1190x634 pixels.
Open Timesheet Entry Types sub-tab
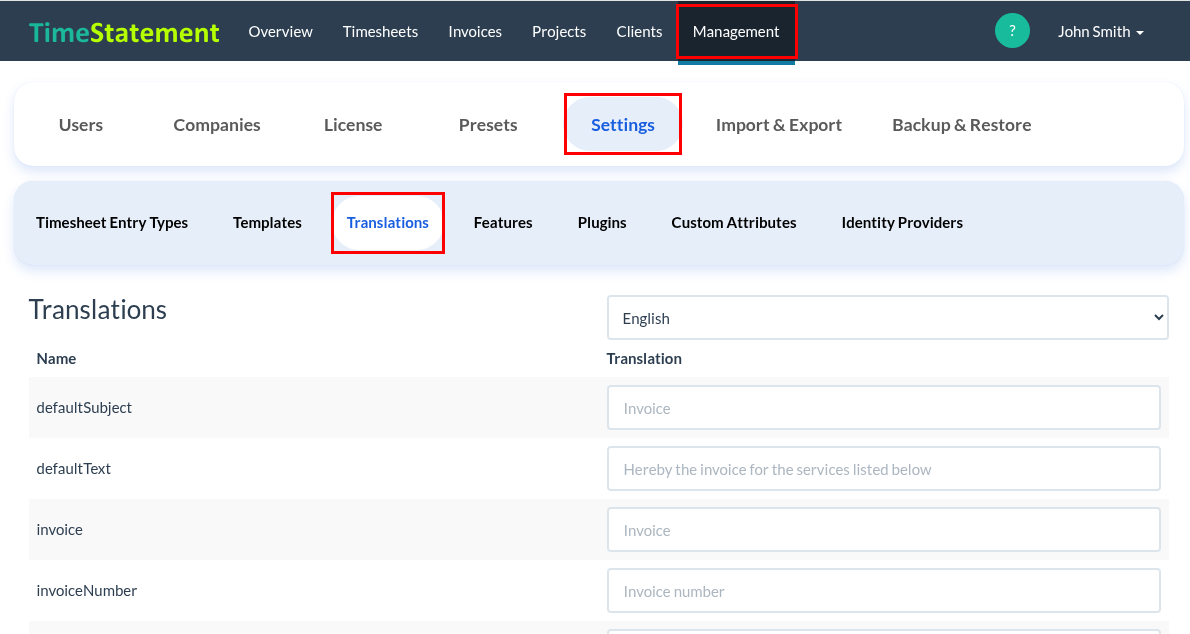click(112, 222)
